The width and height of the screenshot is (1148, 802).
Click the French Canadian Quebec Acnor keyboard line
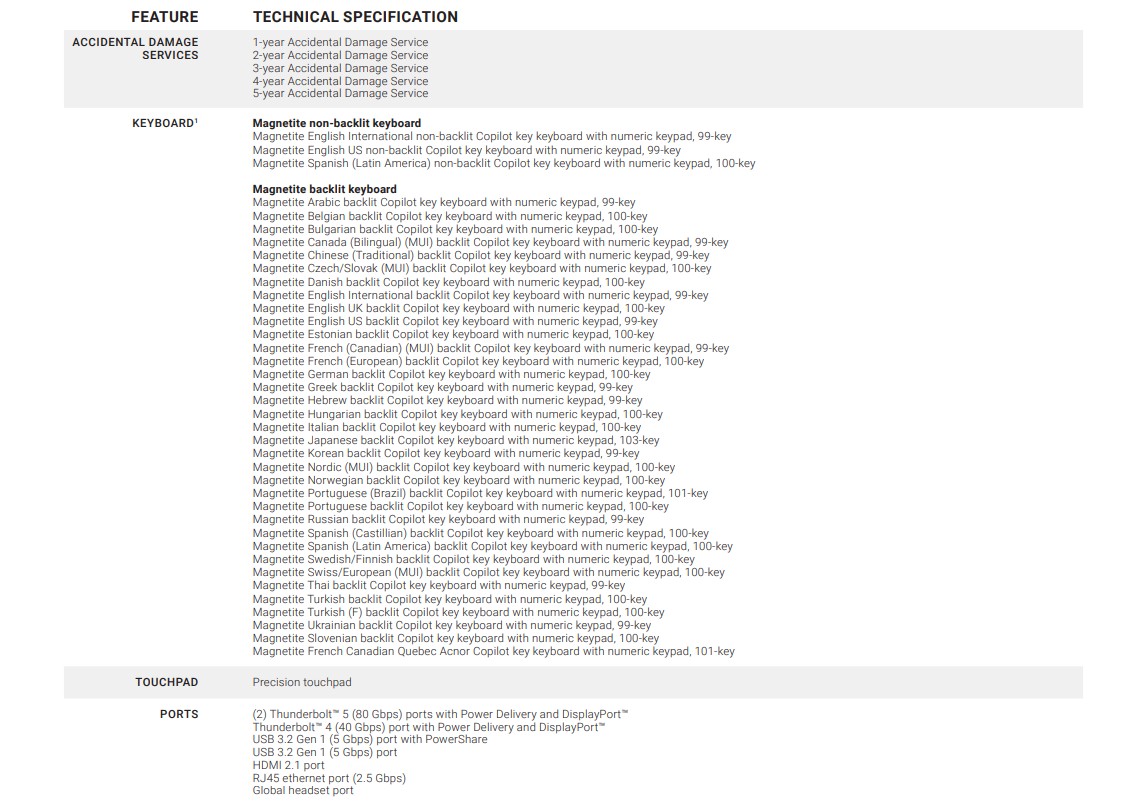493,652
